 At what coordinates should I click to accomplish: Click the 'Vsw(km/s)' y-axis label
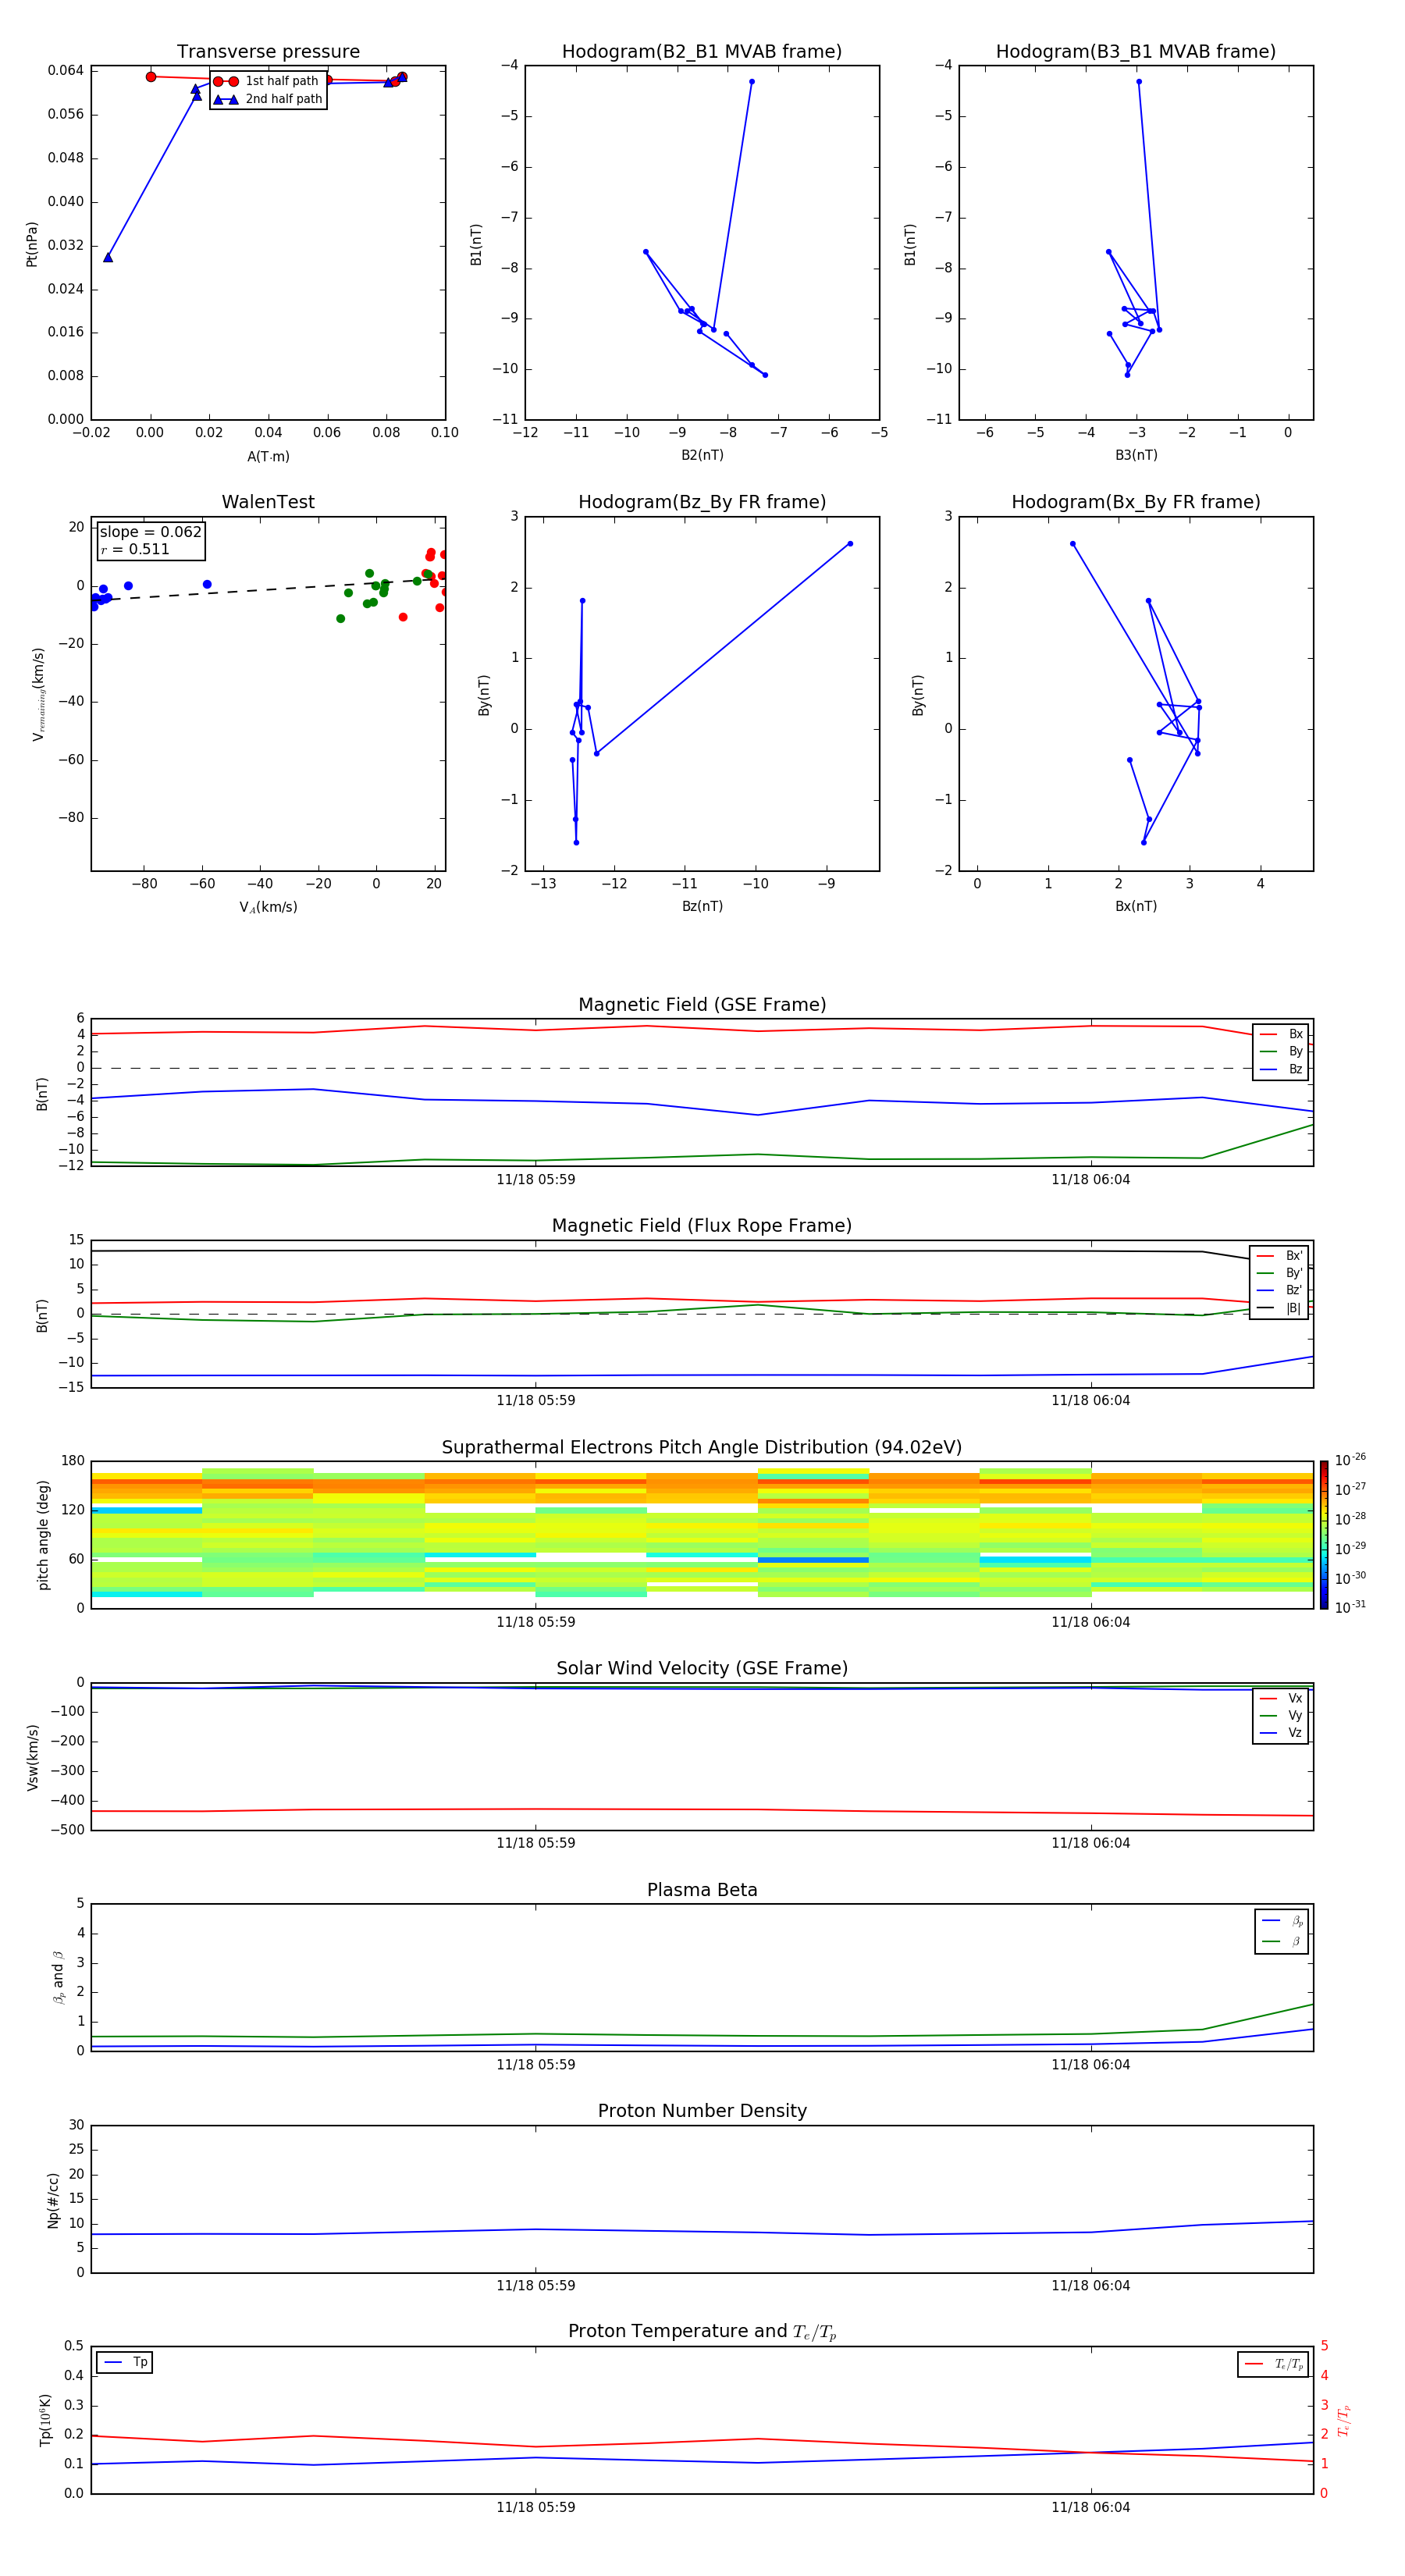tap(33, 1757)
